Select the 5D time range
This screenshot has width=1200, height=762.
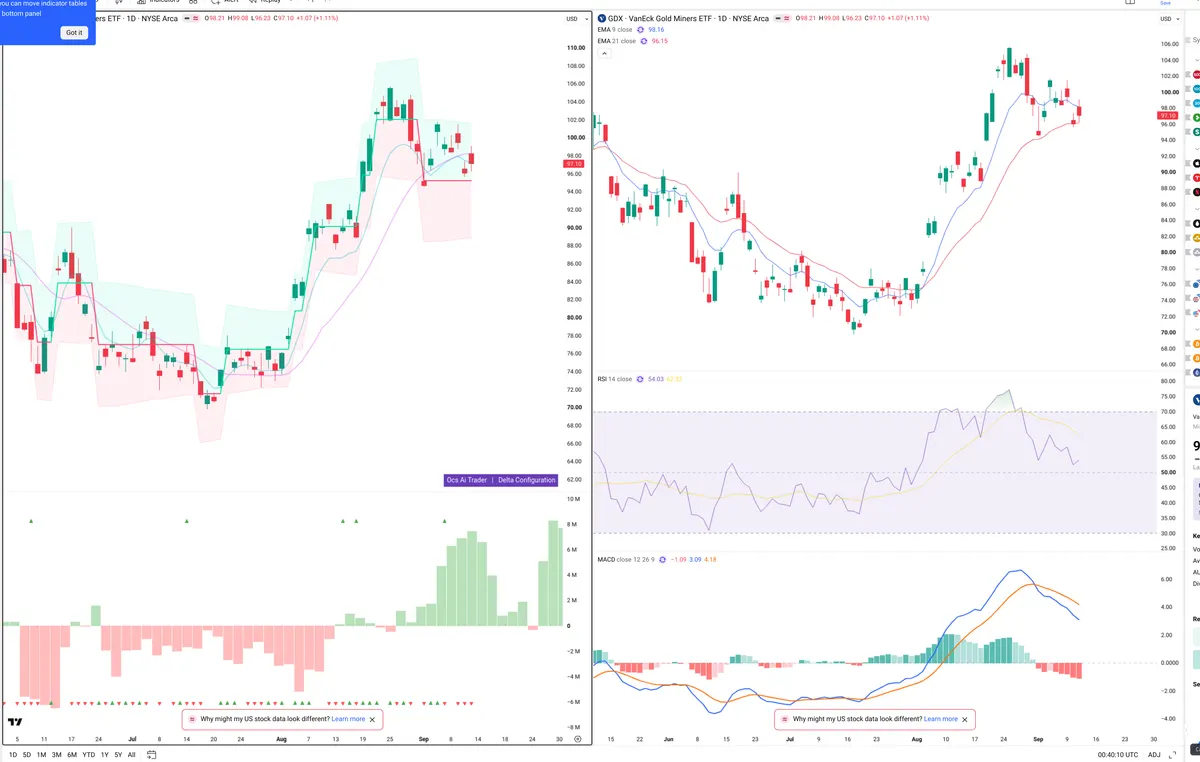[27, 754]
